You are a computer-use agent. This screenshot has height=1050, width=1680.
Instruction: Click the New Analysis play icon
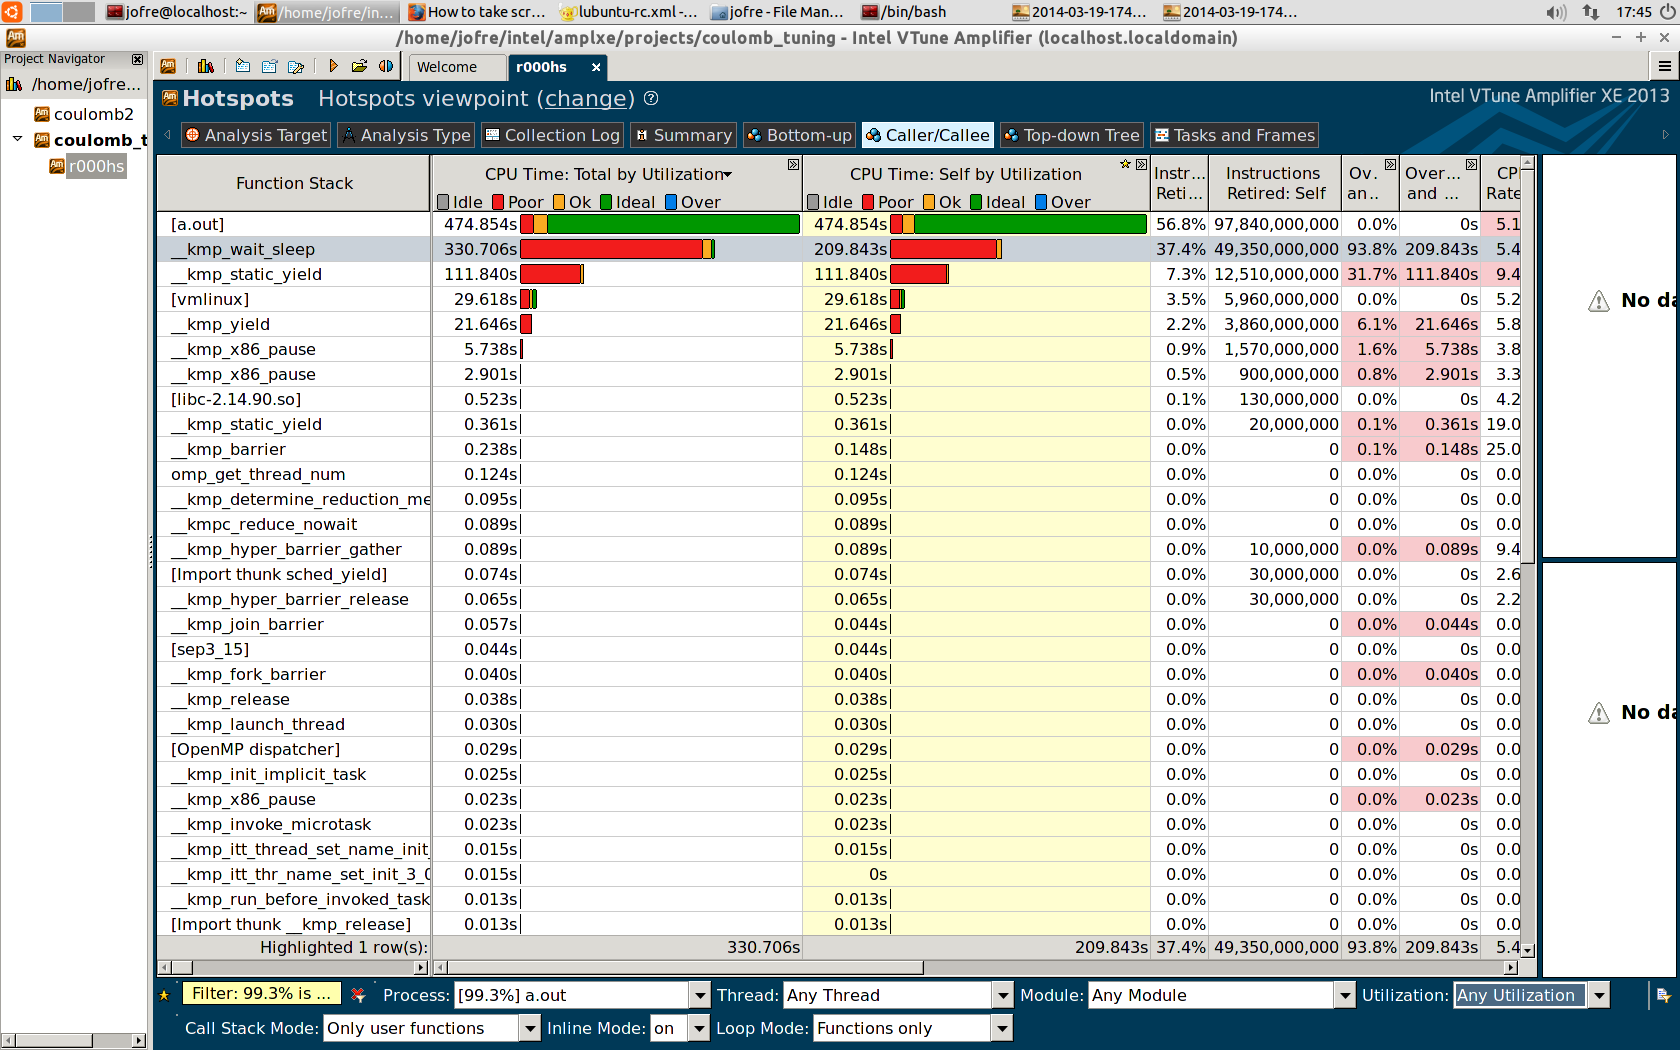[333, 66]
